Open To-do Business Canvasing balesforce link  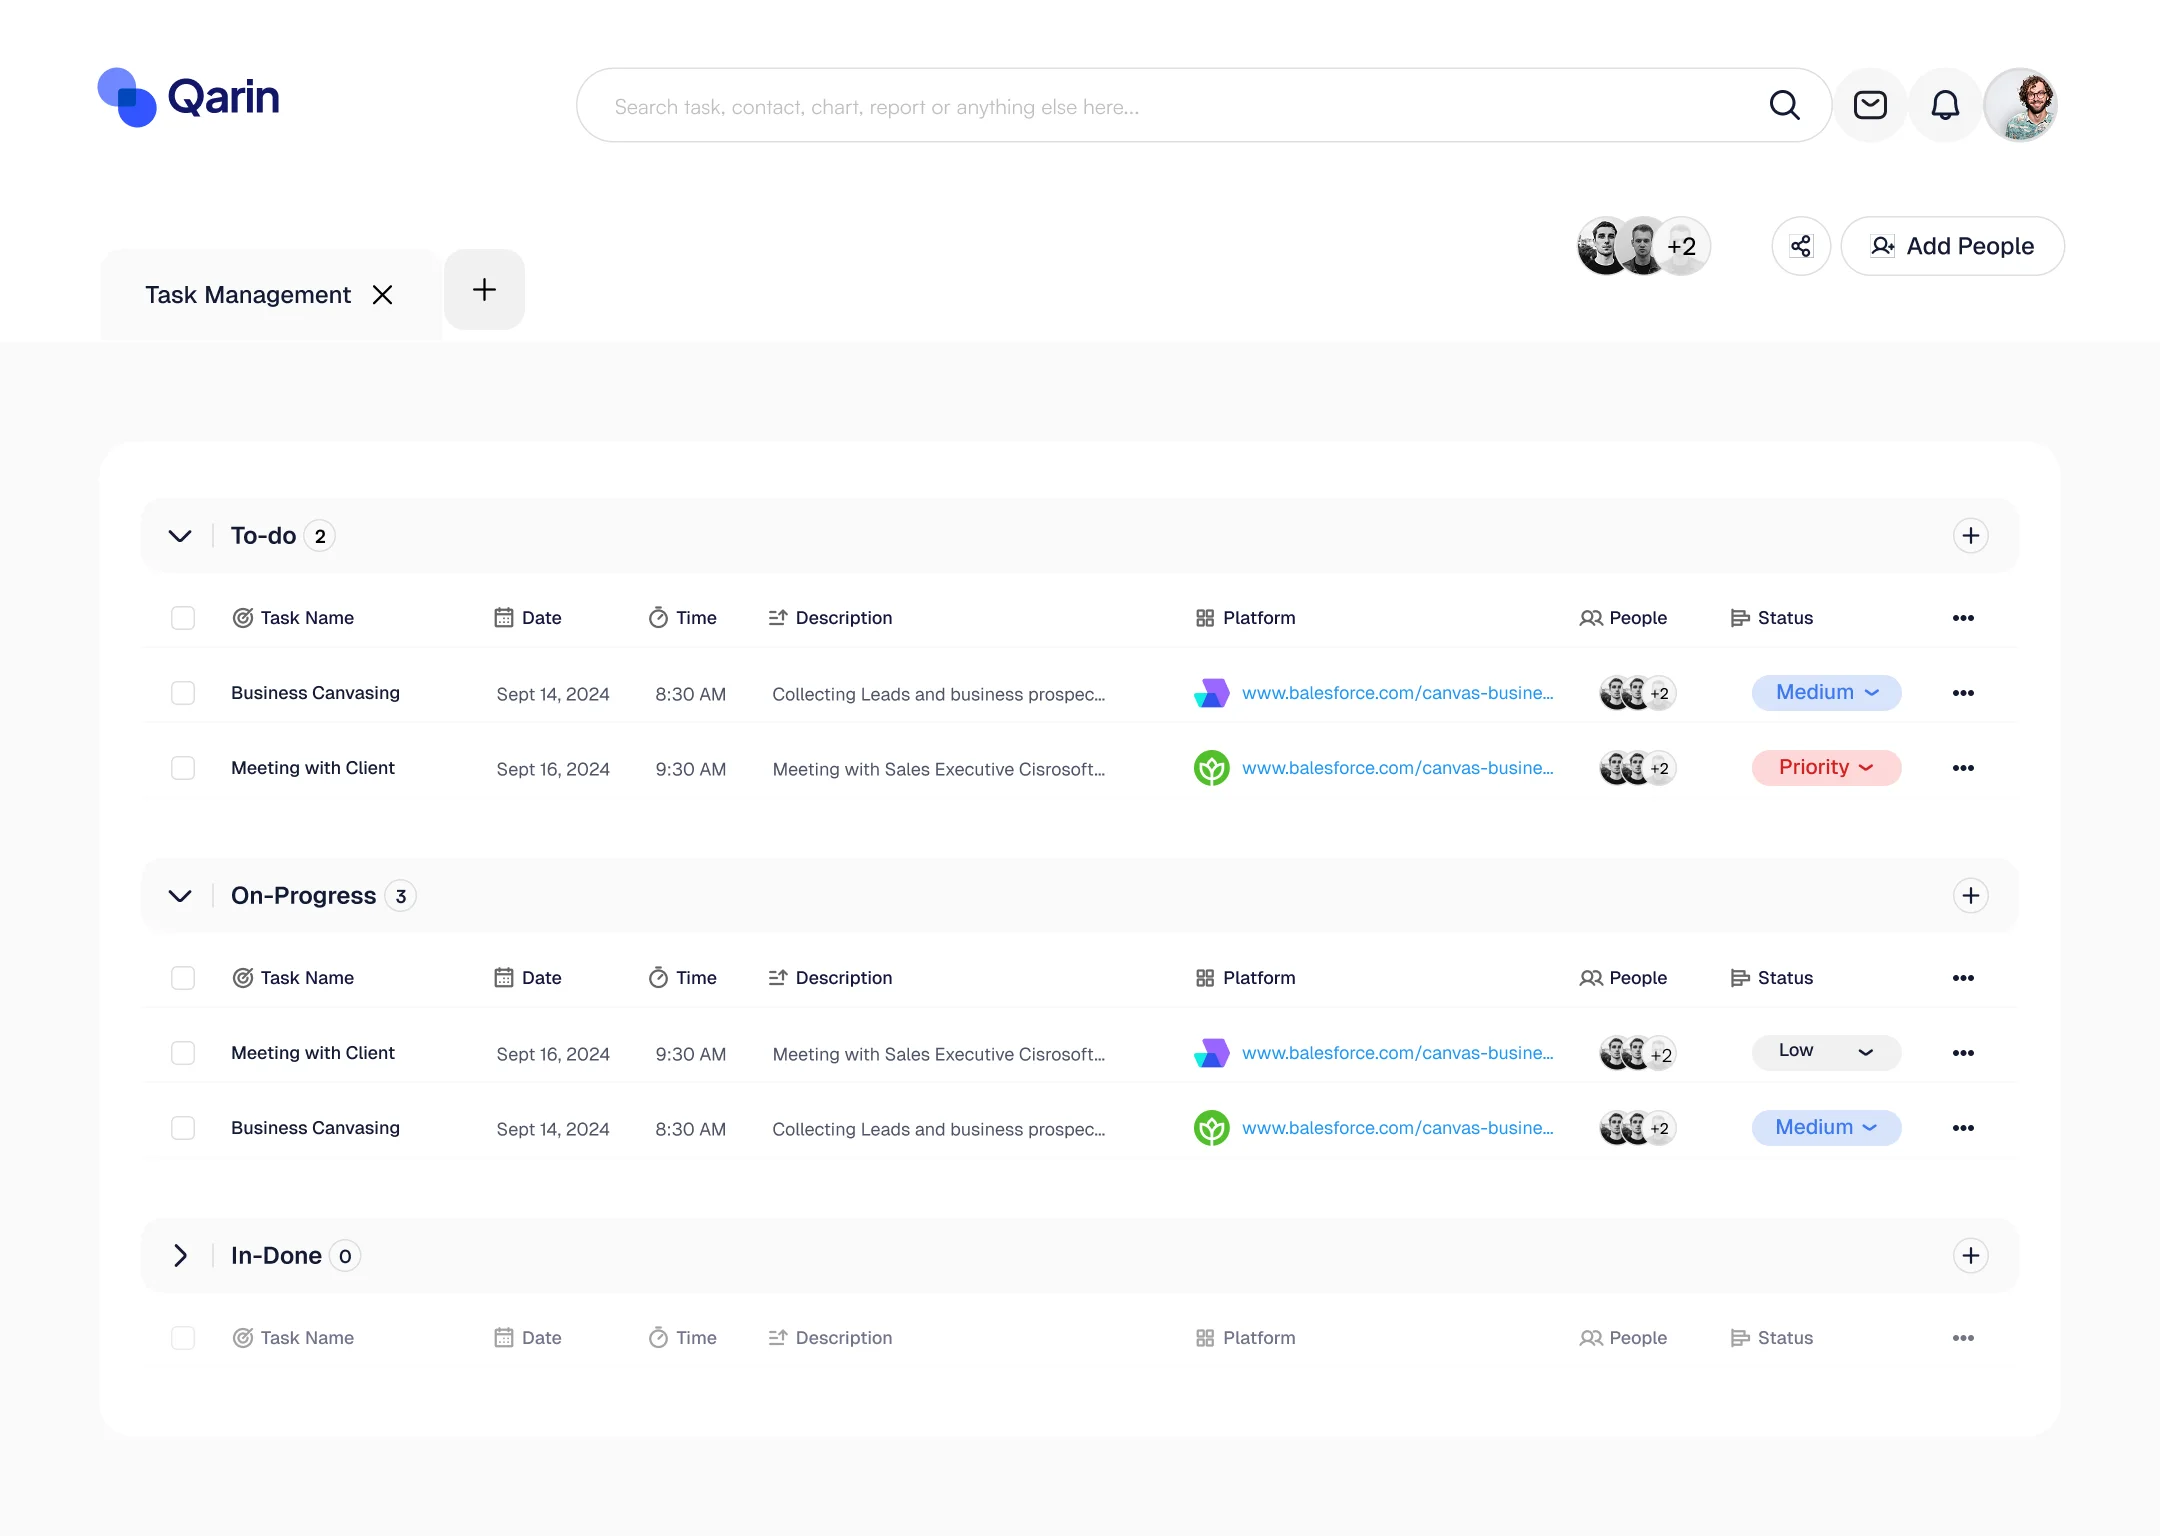[1397, 693]
